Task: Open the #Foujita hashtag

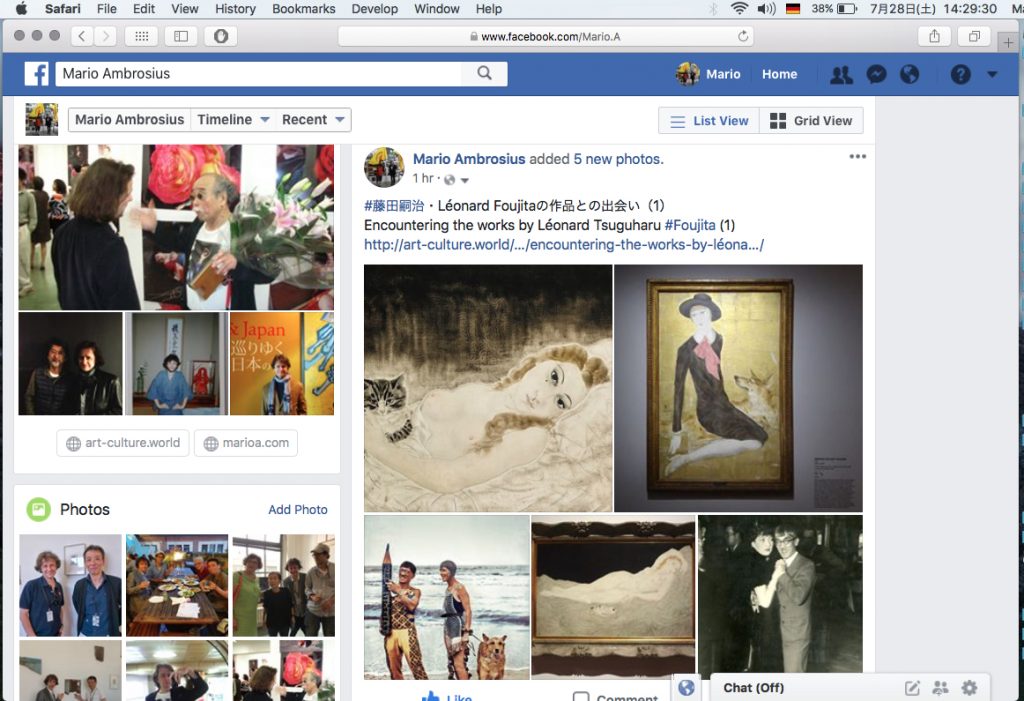Action: 690,225
